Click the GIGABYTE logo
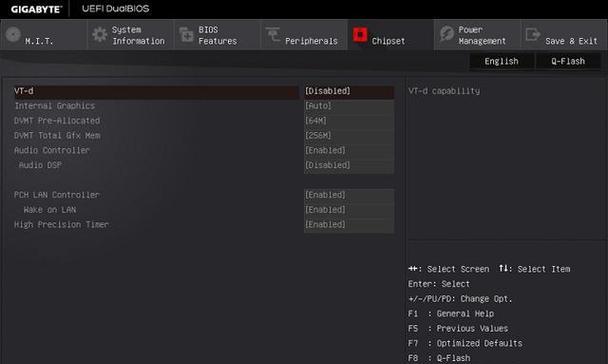Image resolution: width=608 pixels, height=364 pixels. 36,9
